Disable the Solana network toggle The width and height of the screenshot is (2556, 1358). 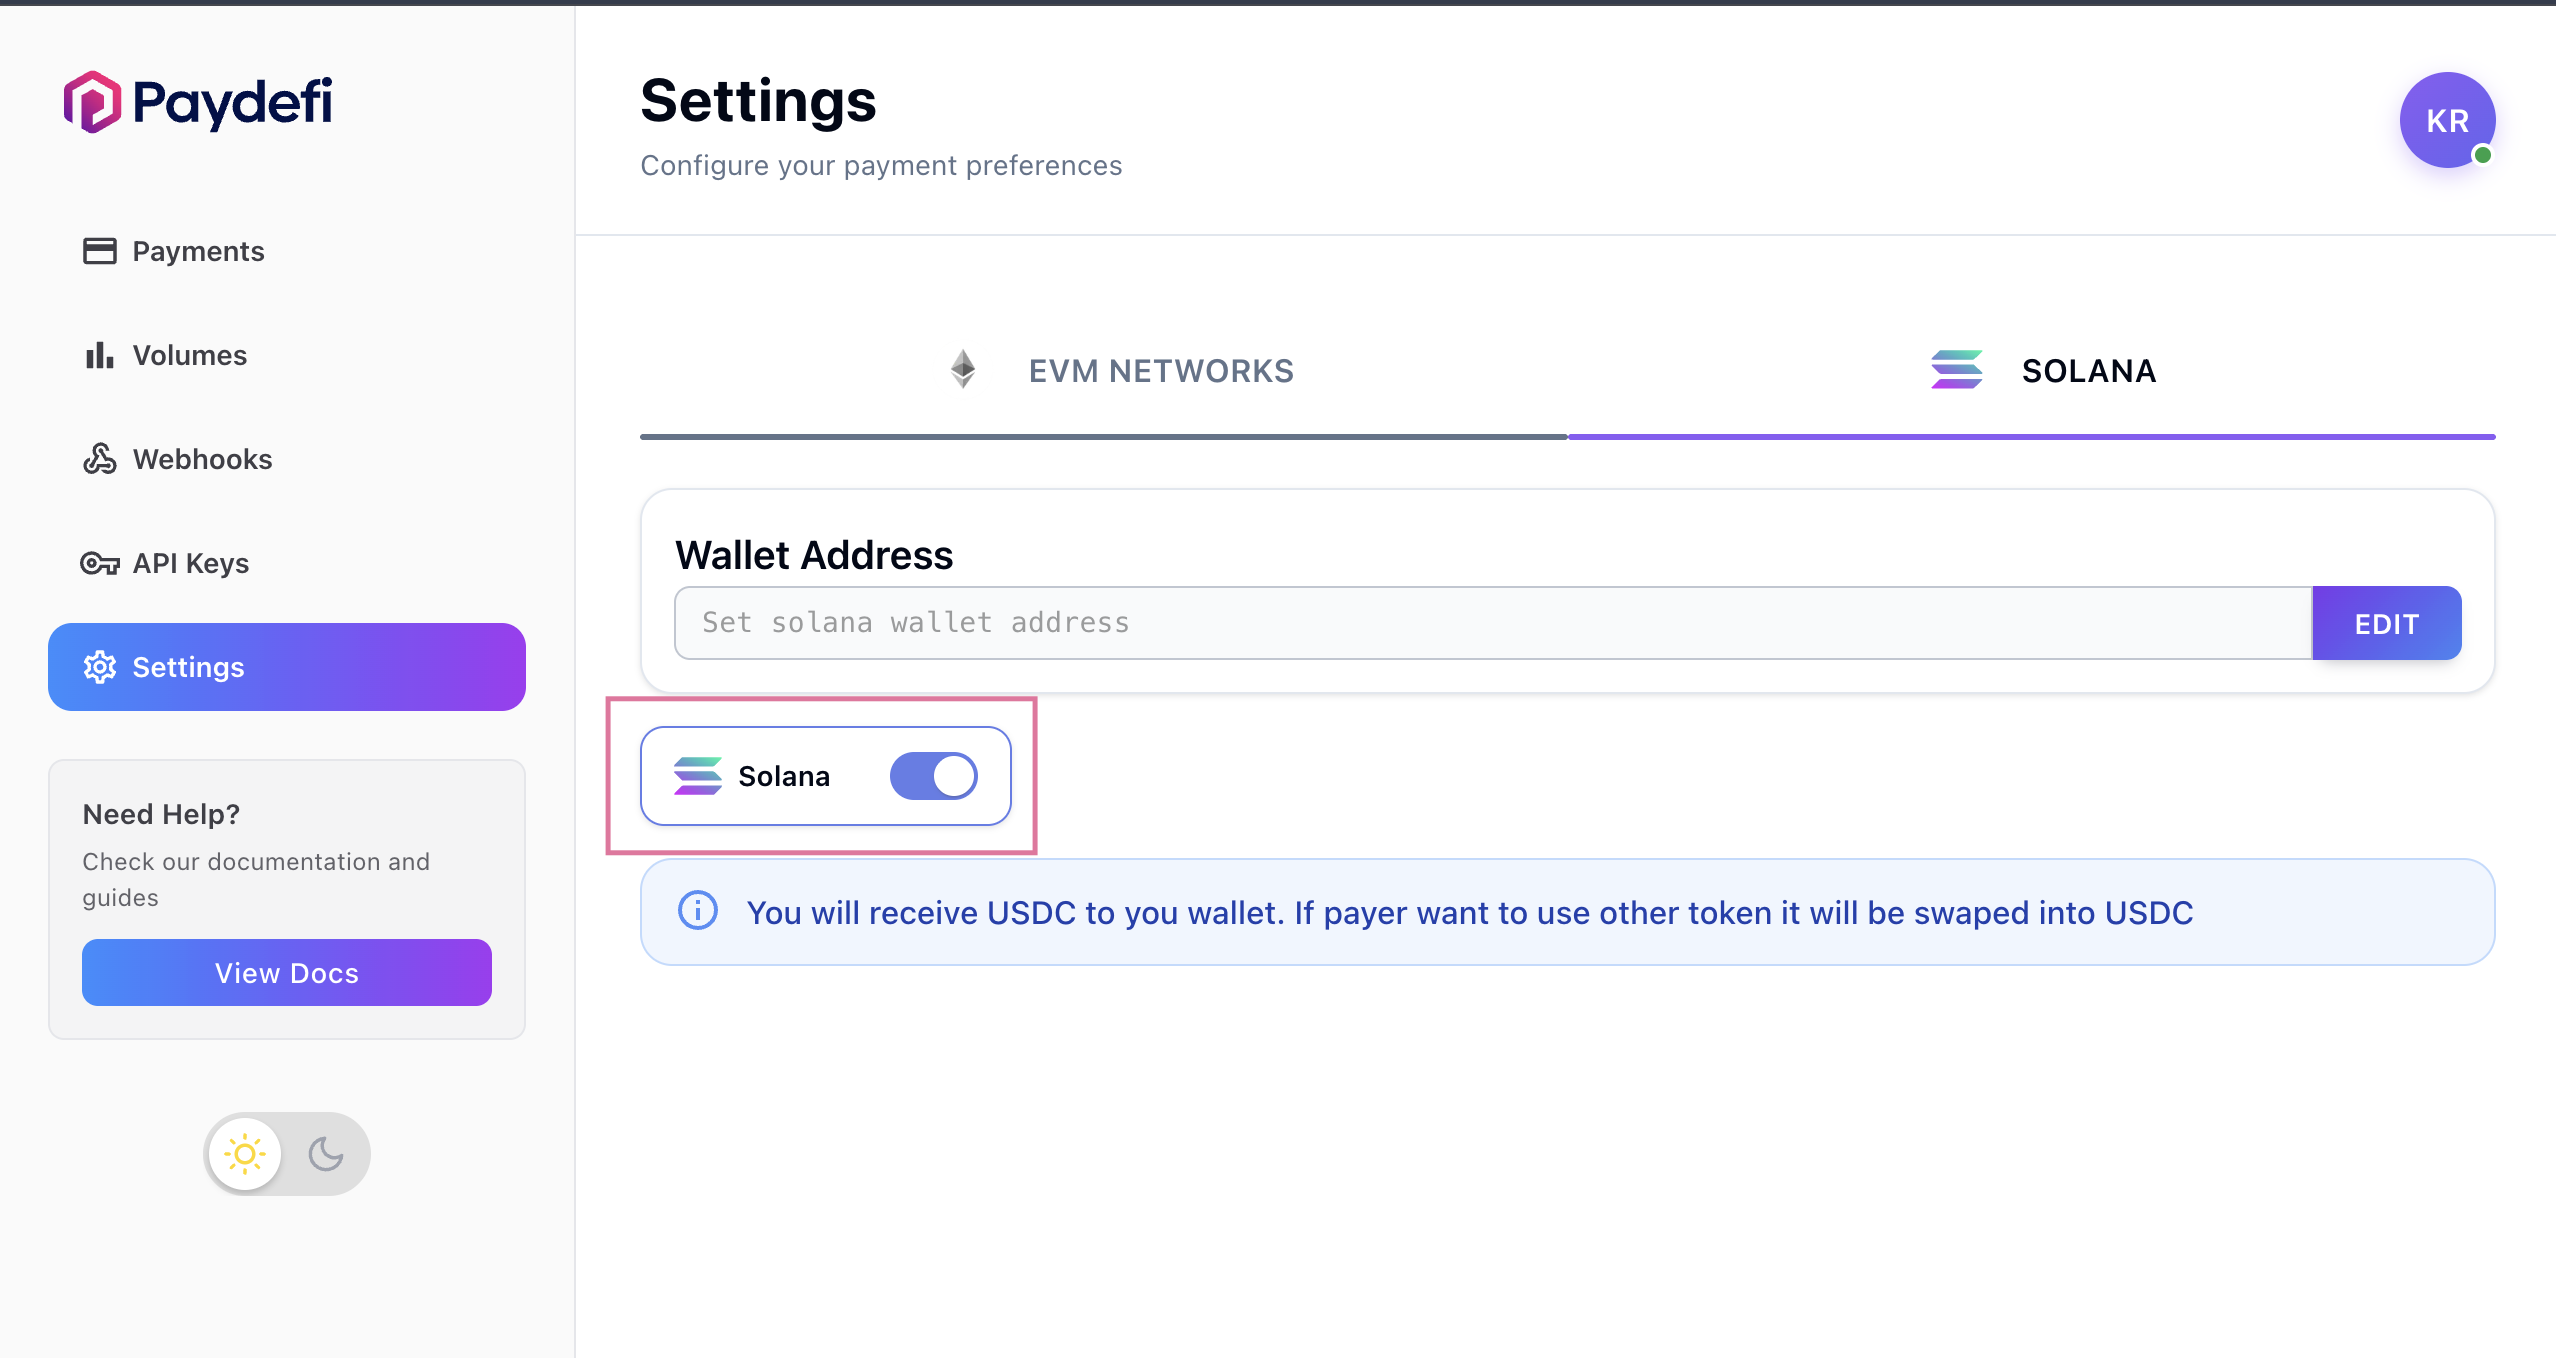point(933,776)
